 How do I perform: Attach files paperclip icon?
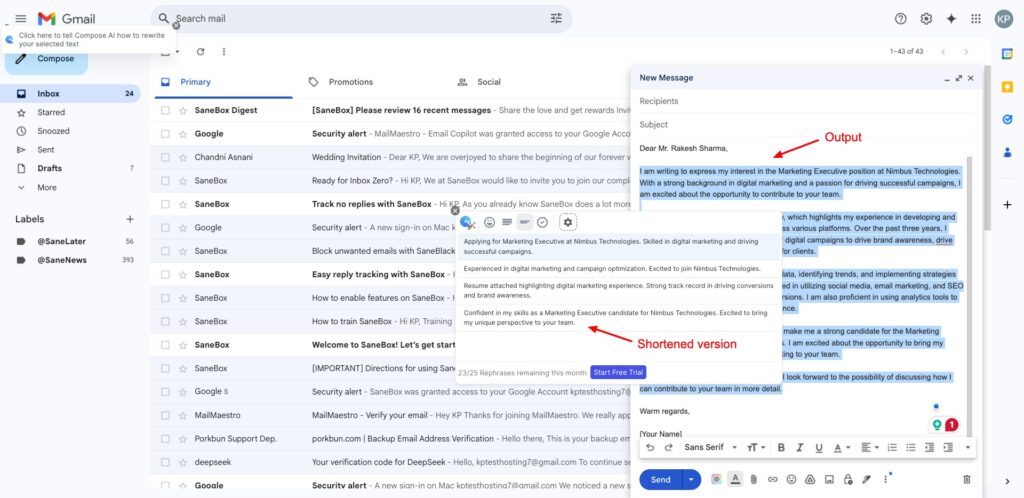[x=754, y=480]
